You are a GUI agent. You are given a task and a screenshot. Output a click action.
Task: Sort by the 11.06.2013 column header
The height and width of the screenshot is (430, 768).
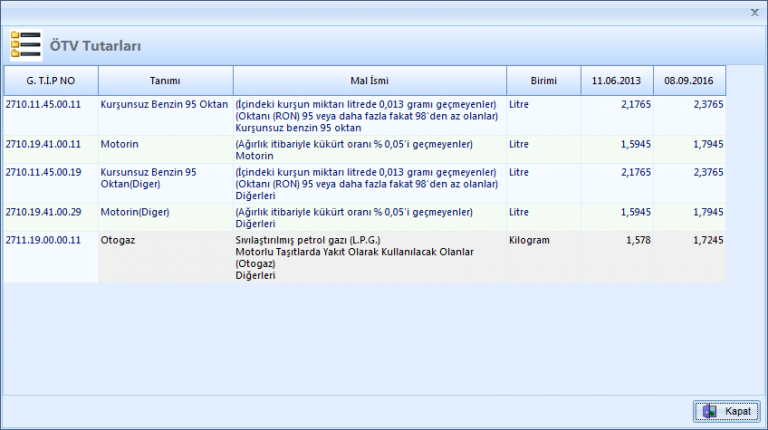click(616, 80)
